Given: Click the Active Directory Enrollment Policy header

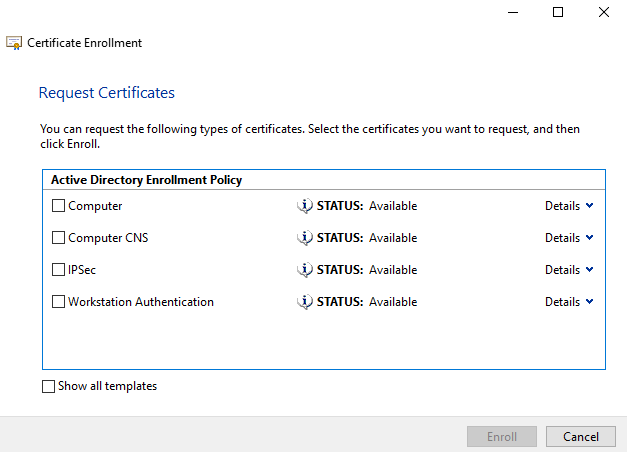Looking at the screenshot, I should tap(145, 181).
